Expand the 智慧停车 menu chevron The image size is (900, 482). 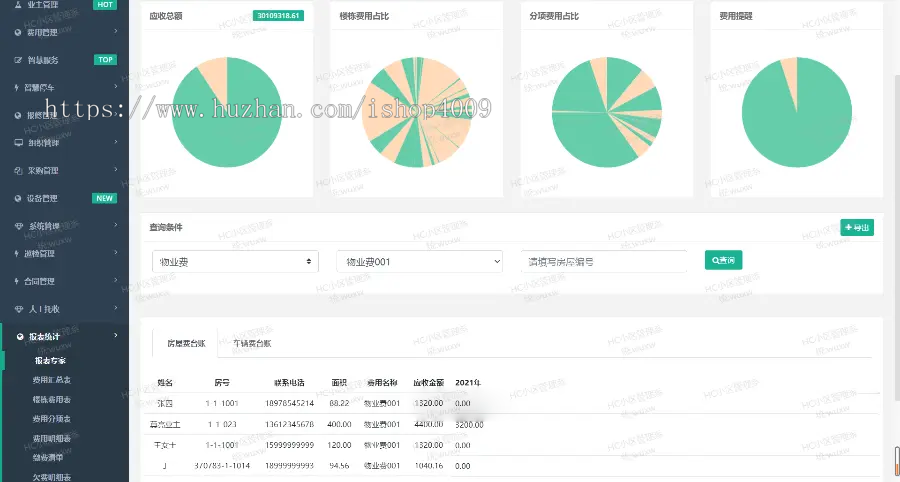115,87
